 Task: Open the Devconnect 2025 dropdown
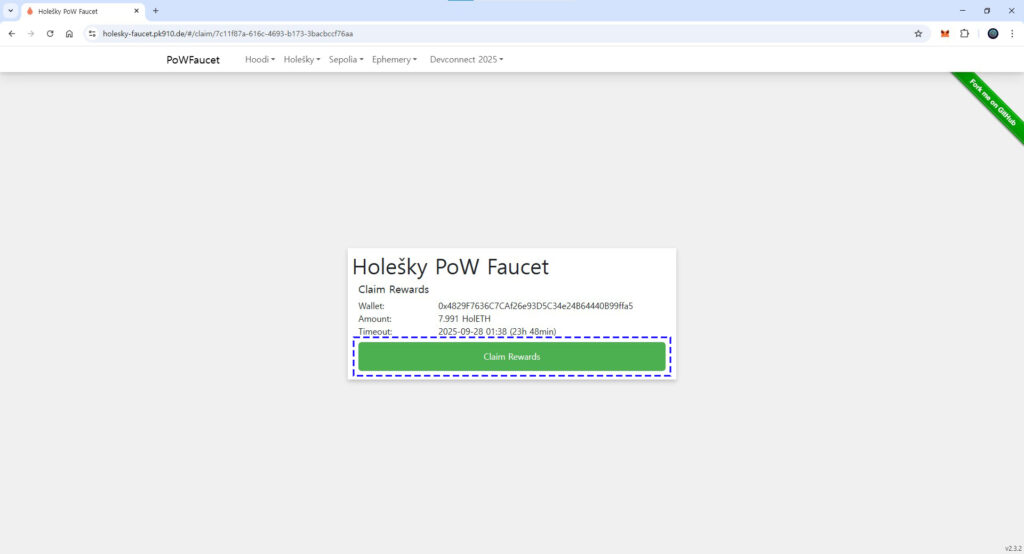click(466, 60)
